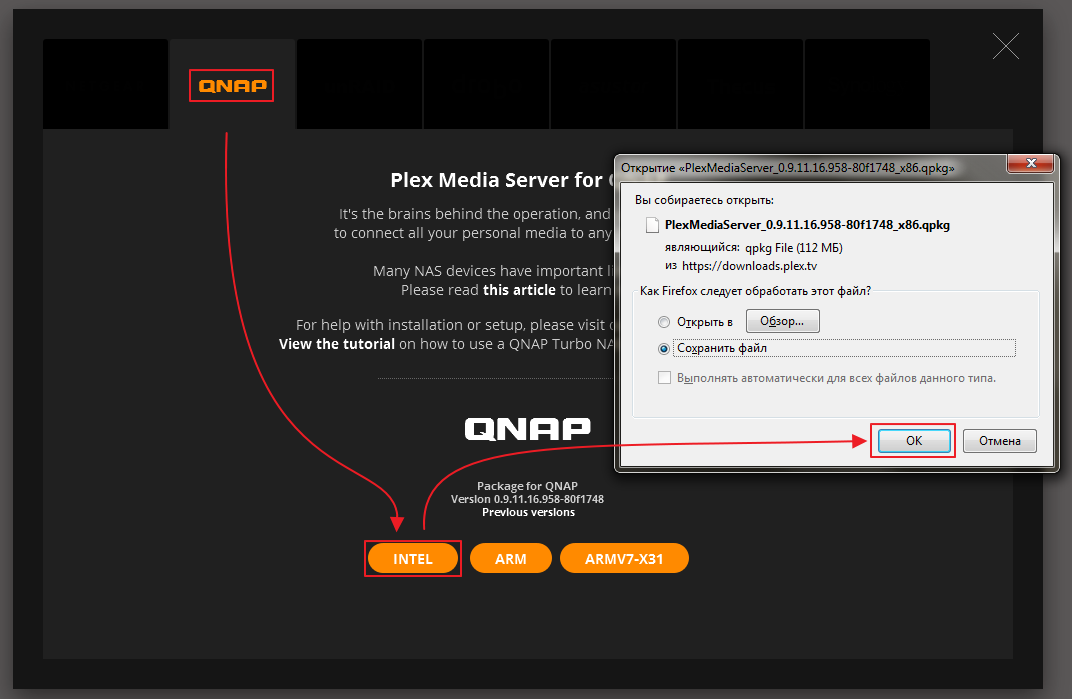Click the https://downloads.plex.tv source text
This screenshot has width=1072, height=699.
pyautogui.click(x=749, y=266)
